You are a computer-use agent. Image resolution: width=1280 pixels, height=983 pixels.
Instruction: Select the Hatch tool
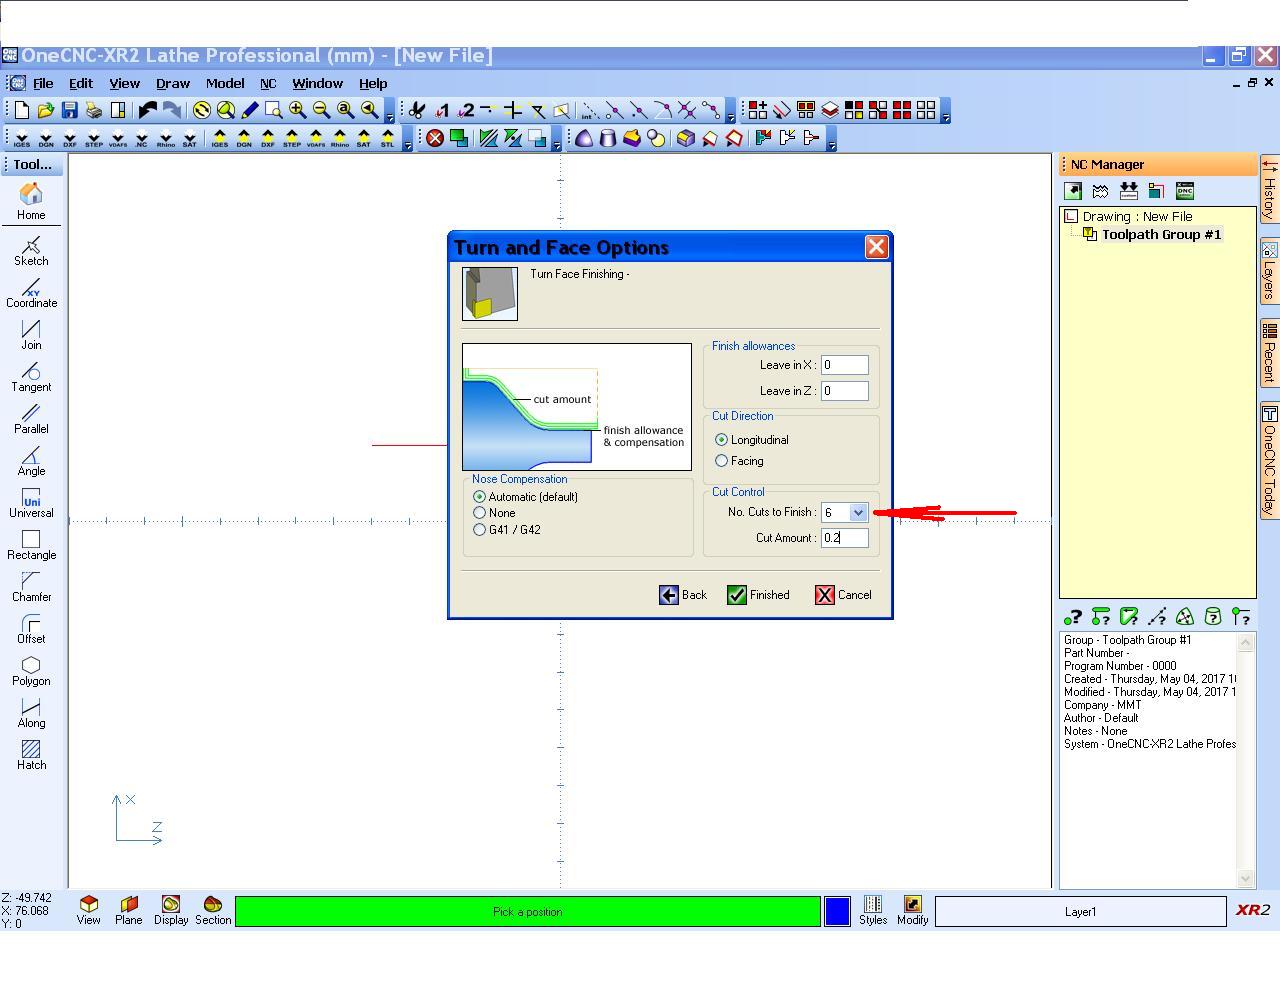tap(31, 755)
